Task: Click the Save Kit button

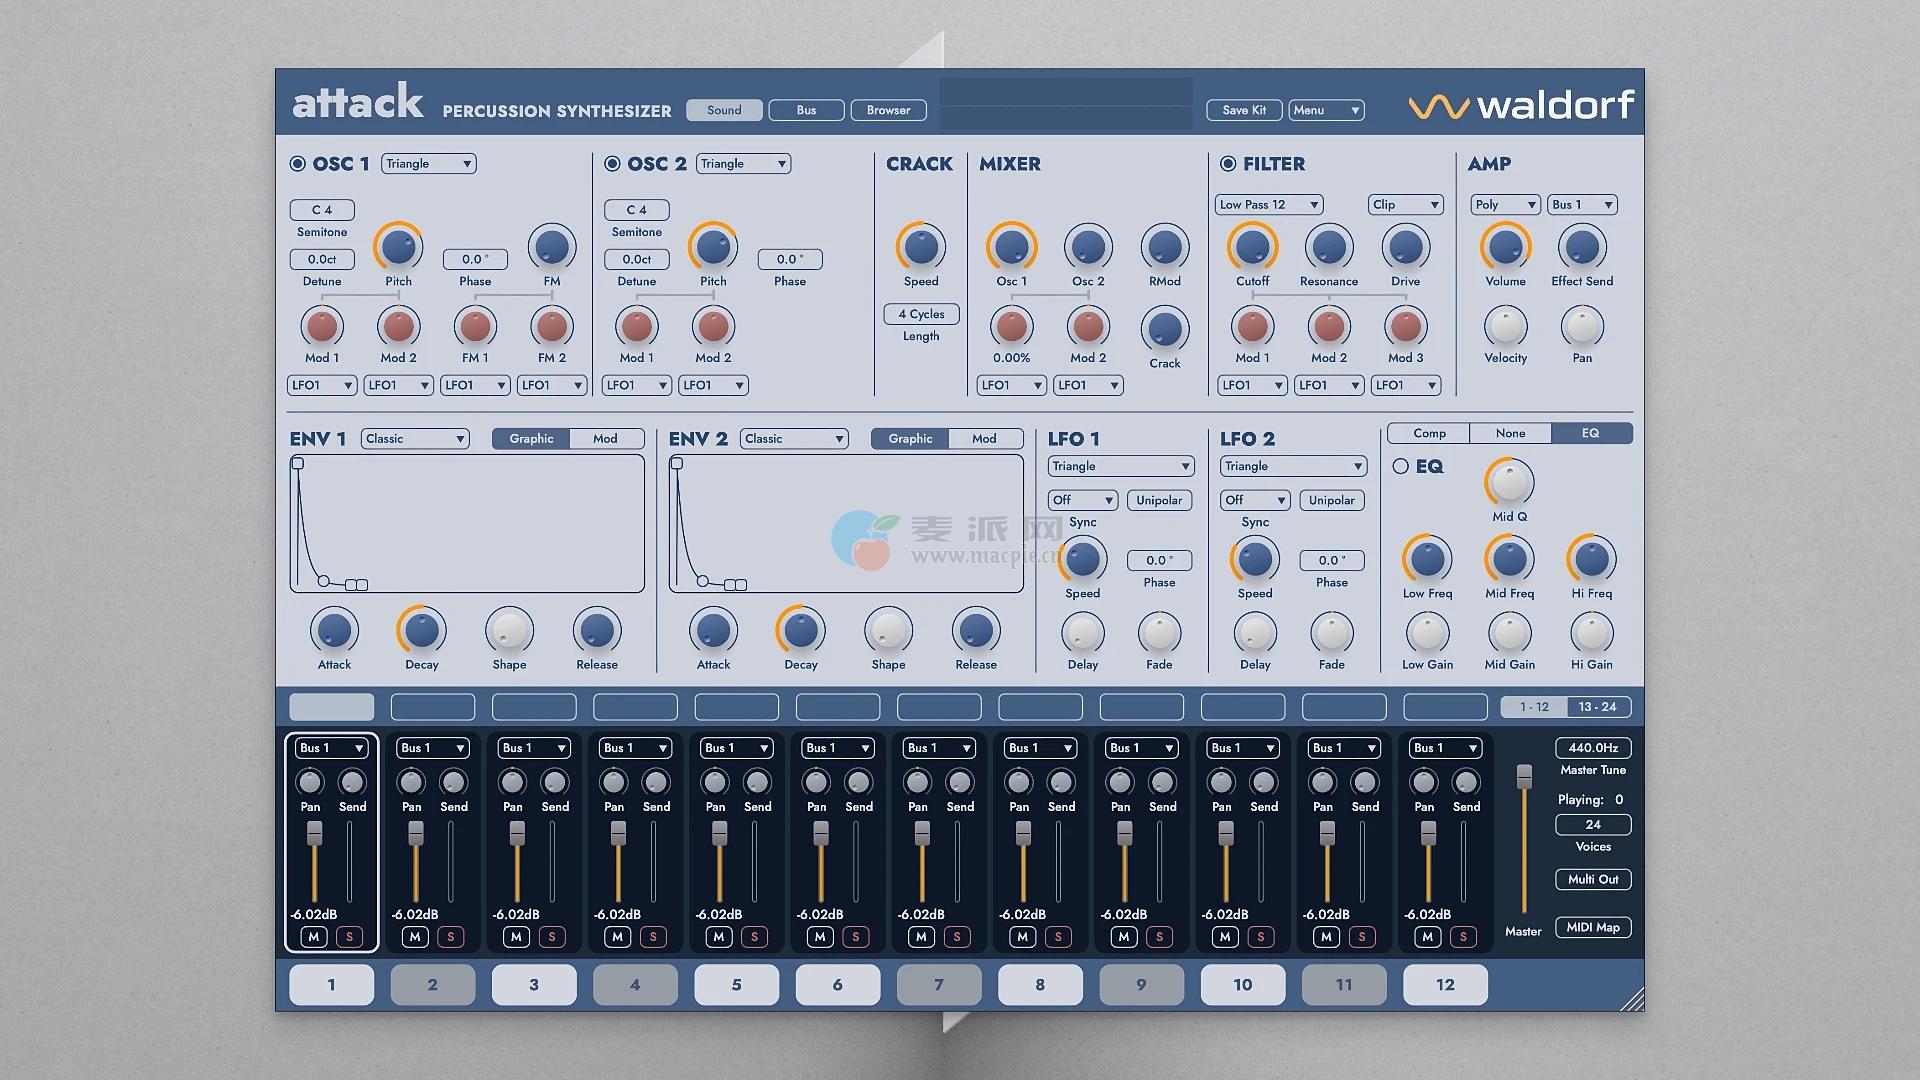Action: pos(1243,110)
